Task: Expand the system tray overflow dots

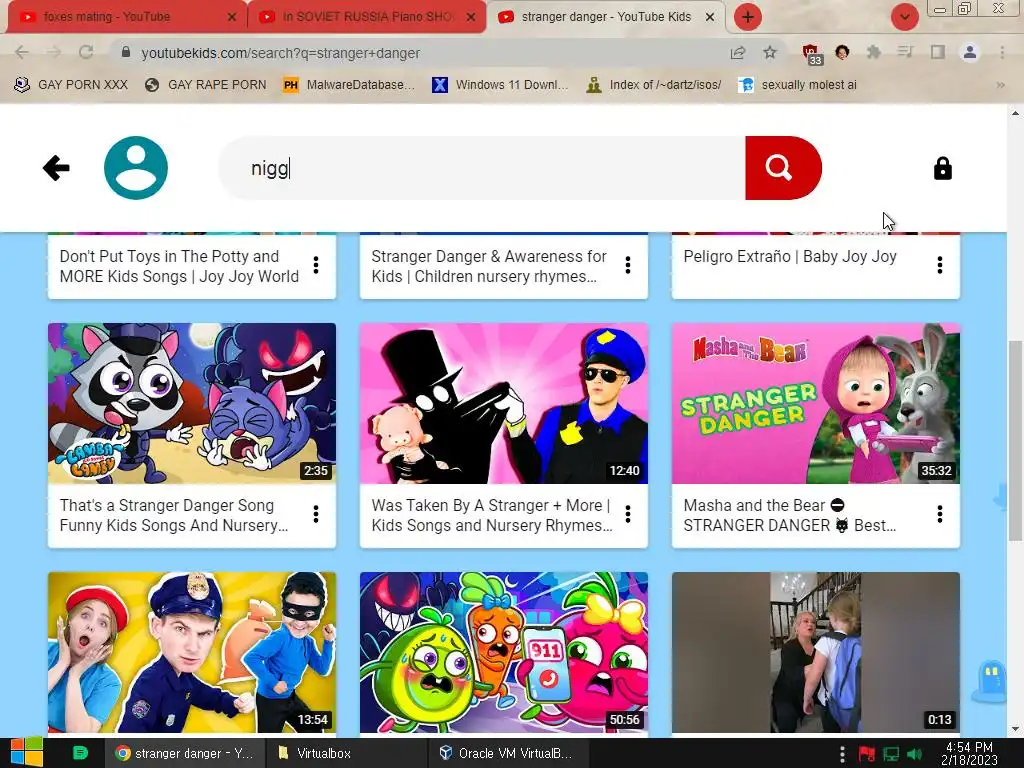Action: 842,754
